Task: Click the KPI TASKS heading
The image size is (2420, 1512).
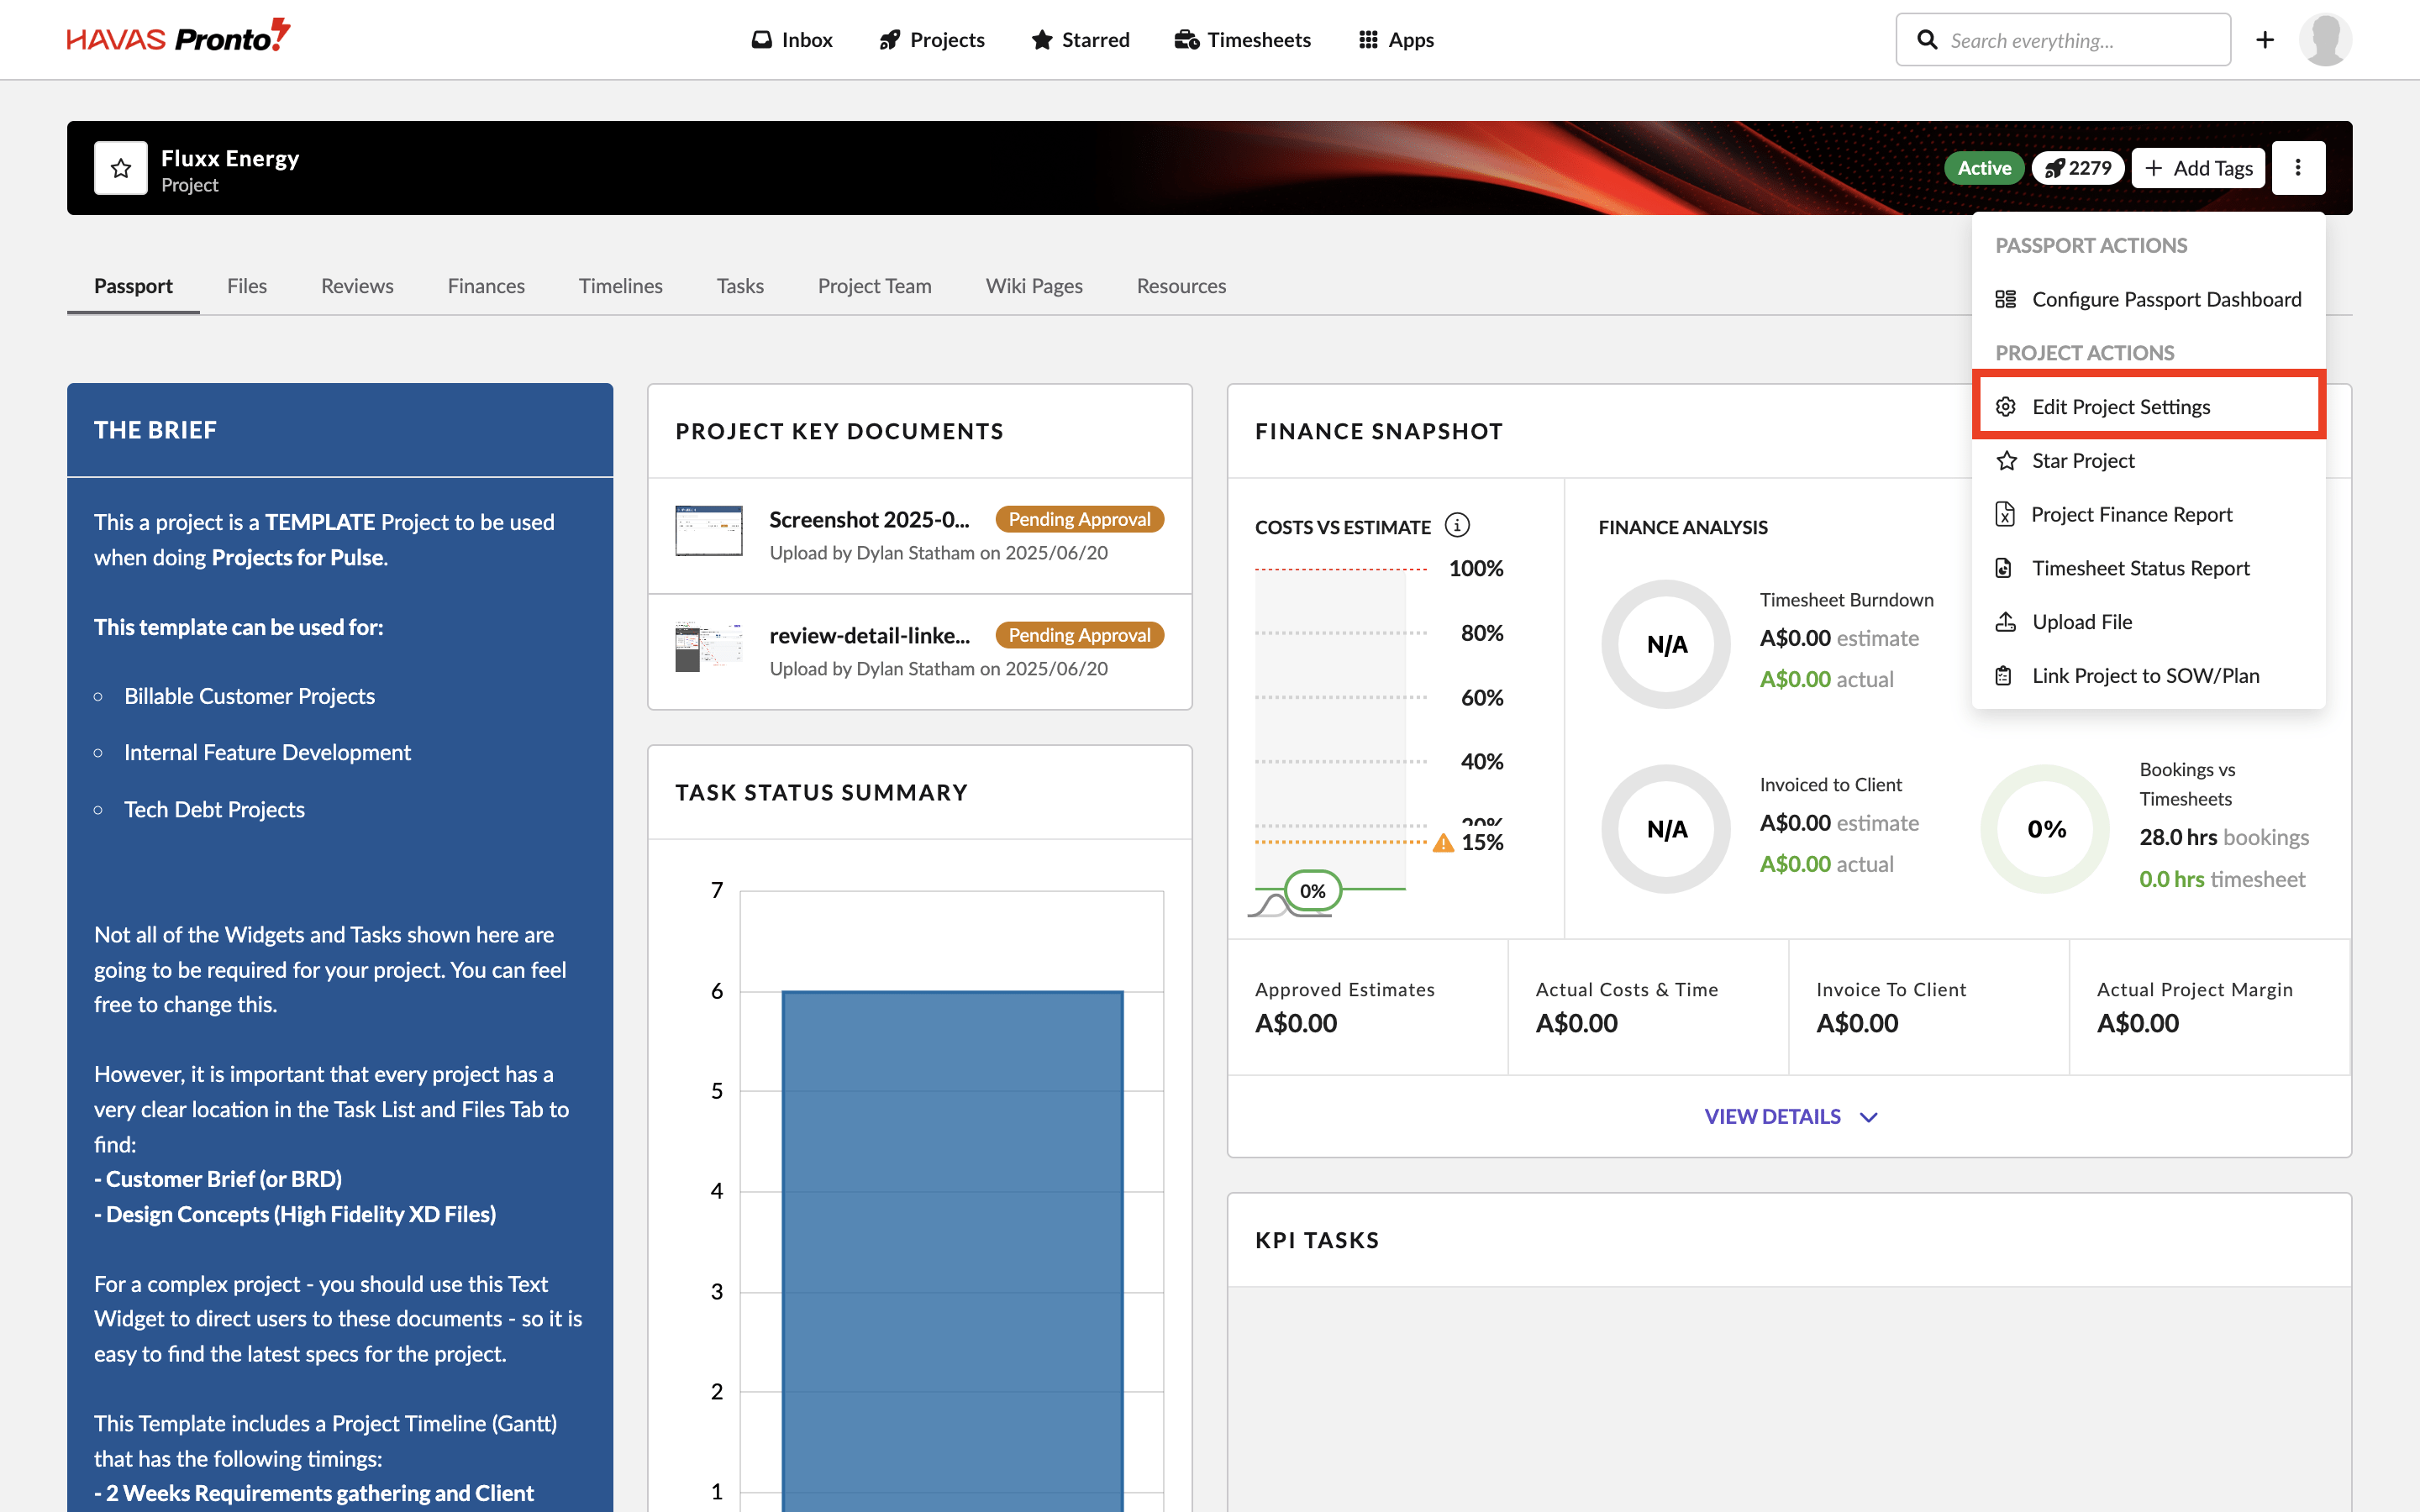Action: 1317,1240
